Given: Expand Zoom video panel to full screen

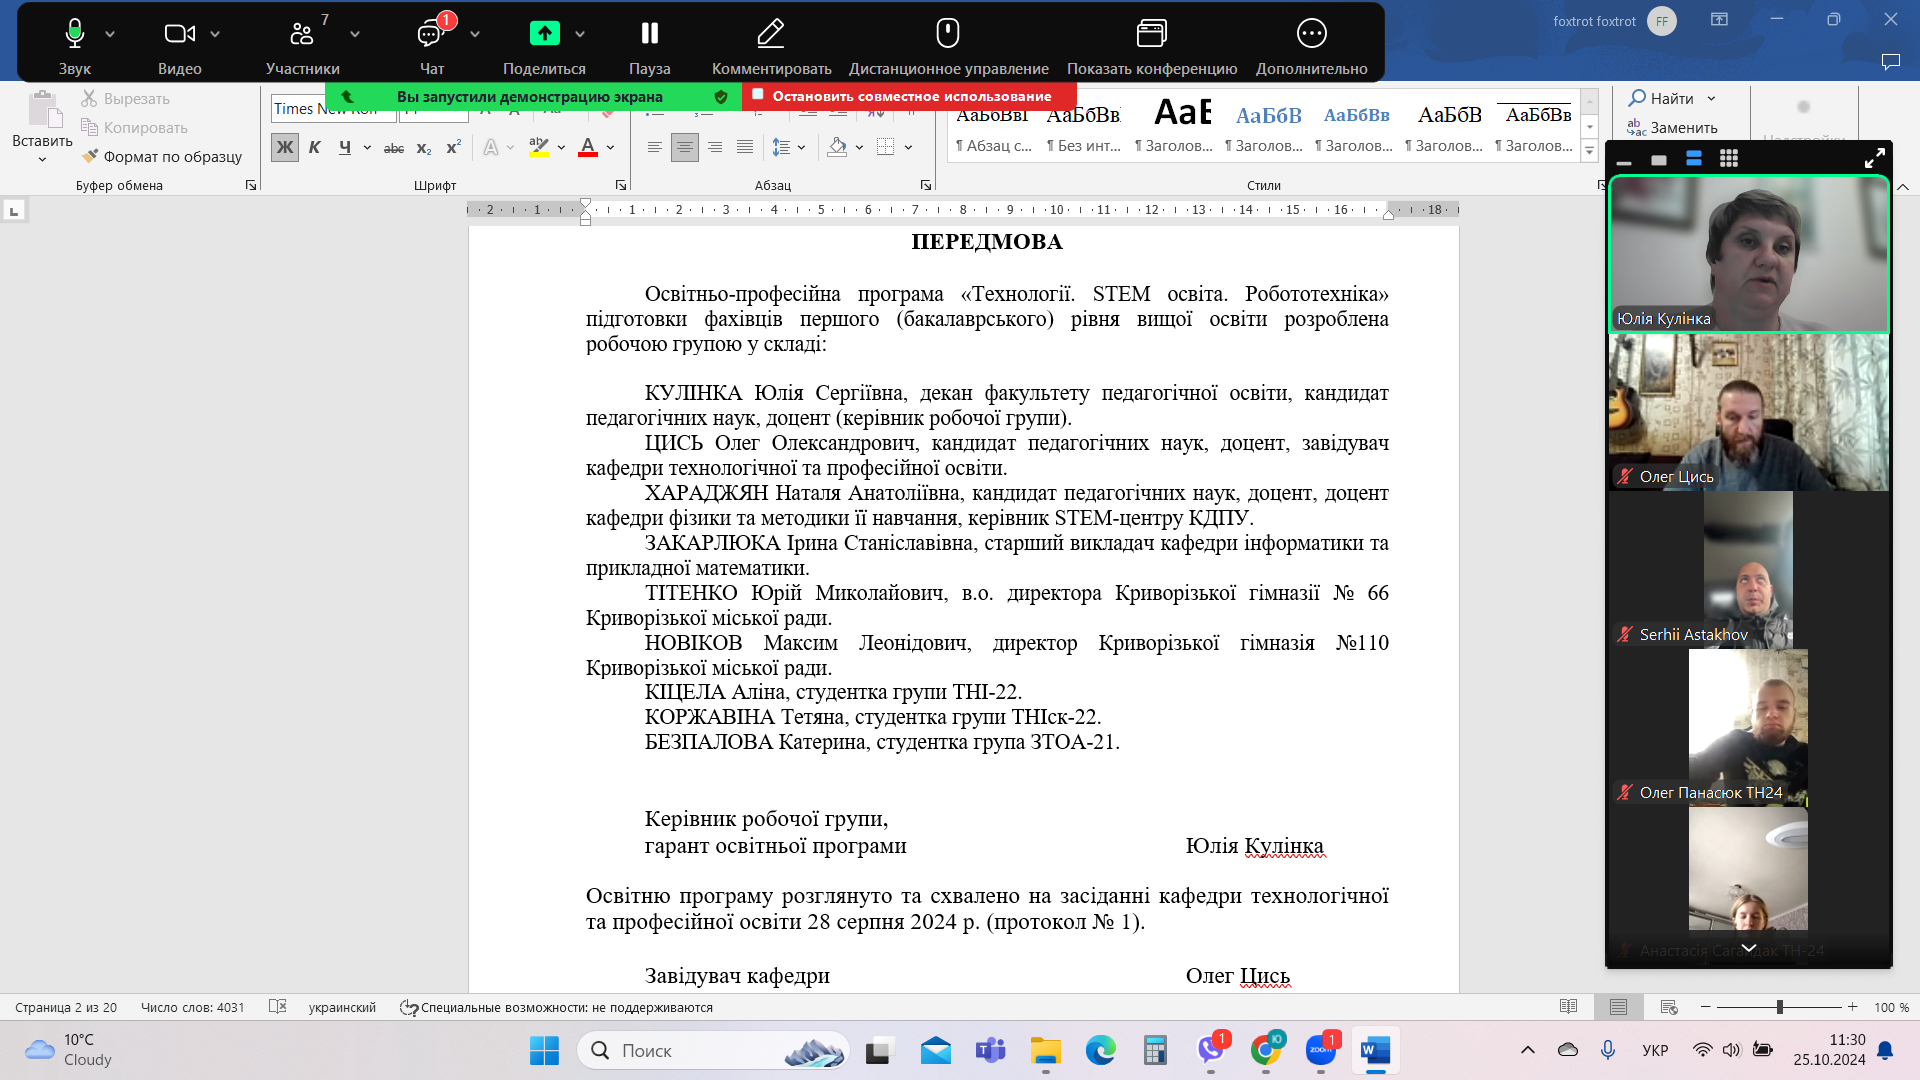Looking at the screenshot, I should pos(1875,158).
